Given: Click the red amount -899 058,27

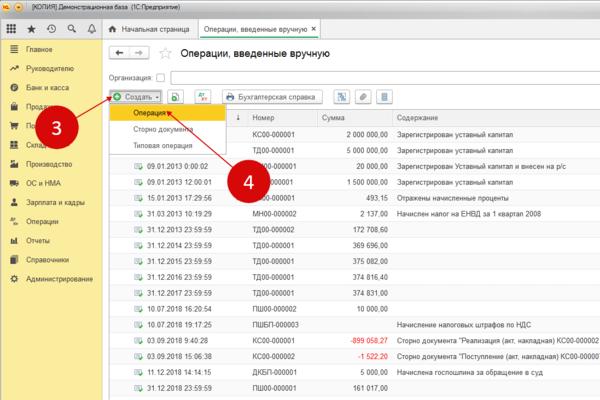Looking at the screenshot, I should click(x=369, y=341).
